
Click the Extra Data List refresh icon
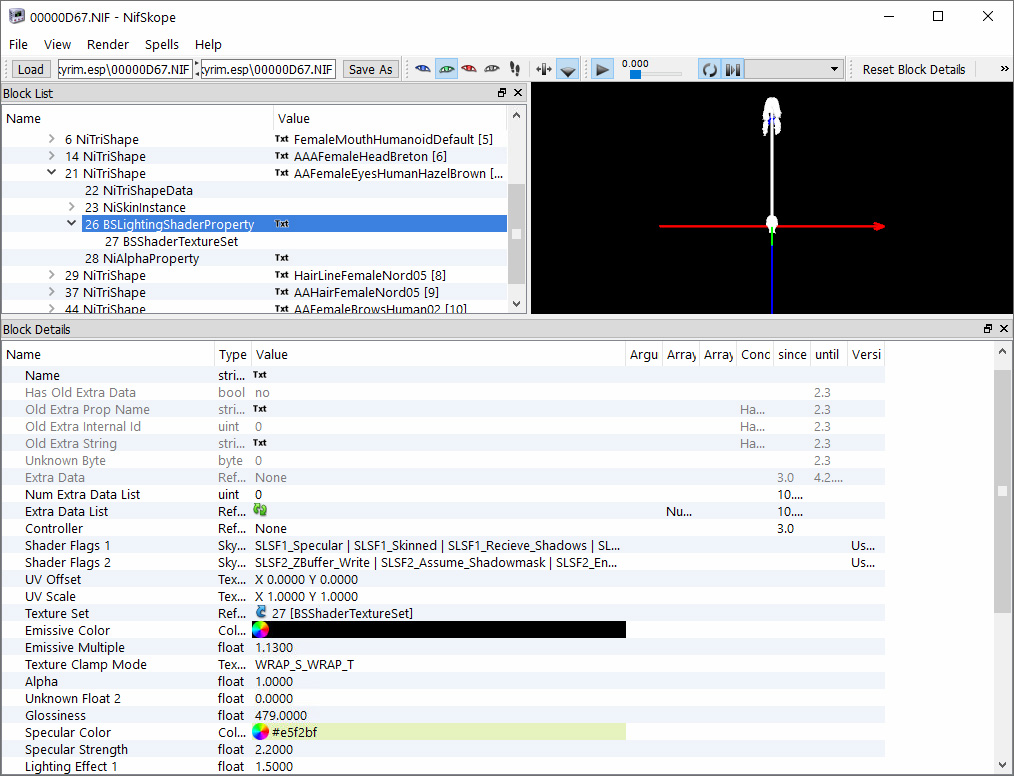[x=260, y=510]
